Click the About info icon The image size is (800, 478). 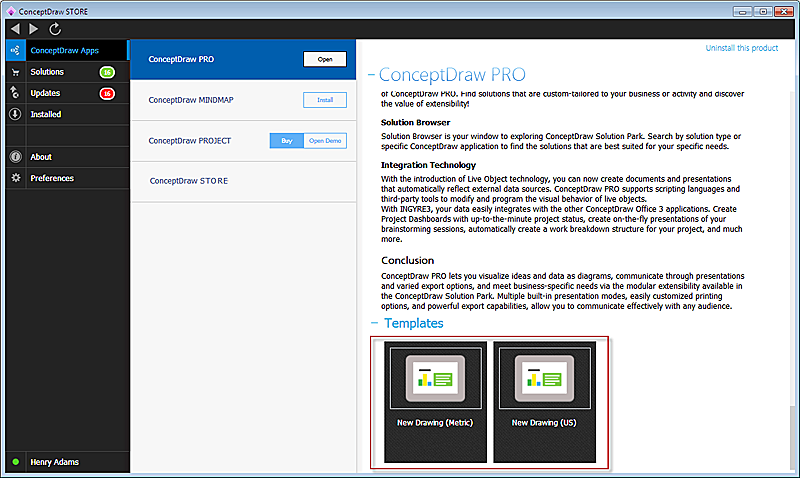15,157
